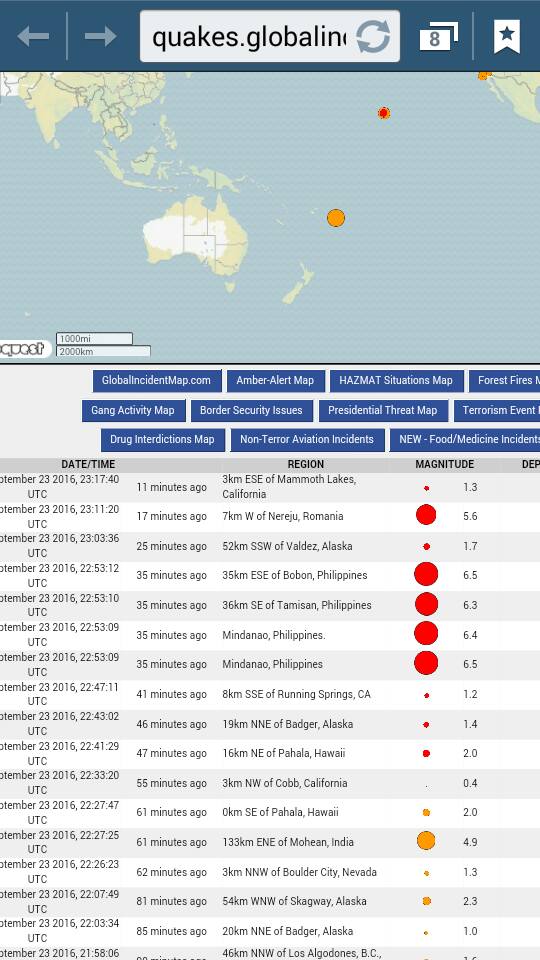Viewport: 540px width, 960px height.
Task: Select '133km ENE of Mohean, India' entry
Action: coord(288,842)
